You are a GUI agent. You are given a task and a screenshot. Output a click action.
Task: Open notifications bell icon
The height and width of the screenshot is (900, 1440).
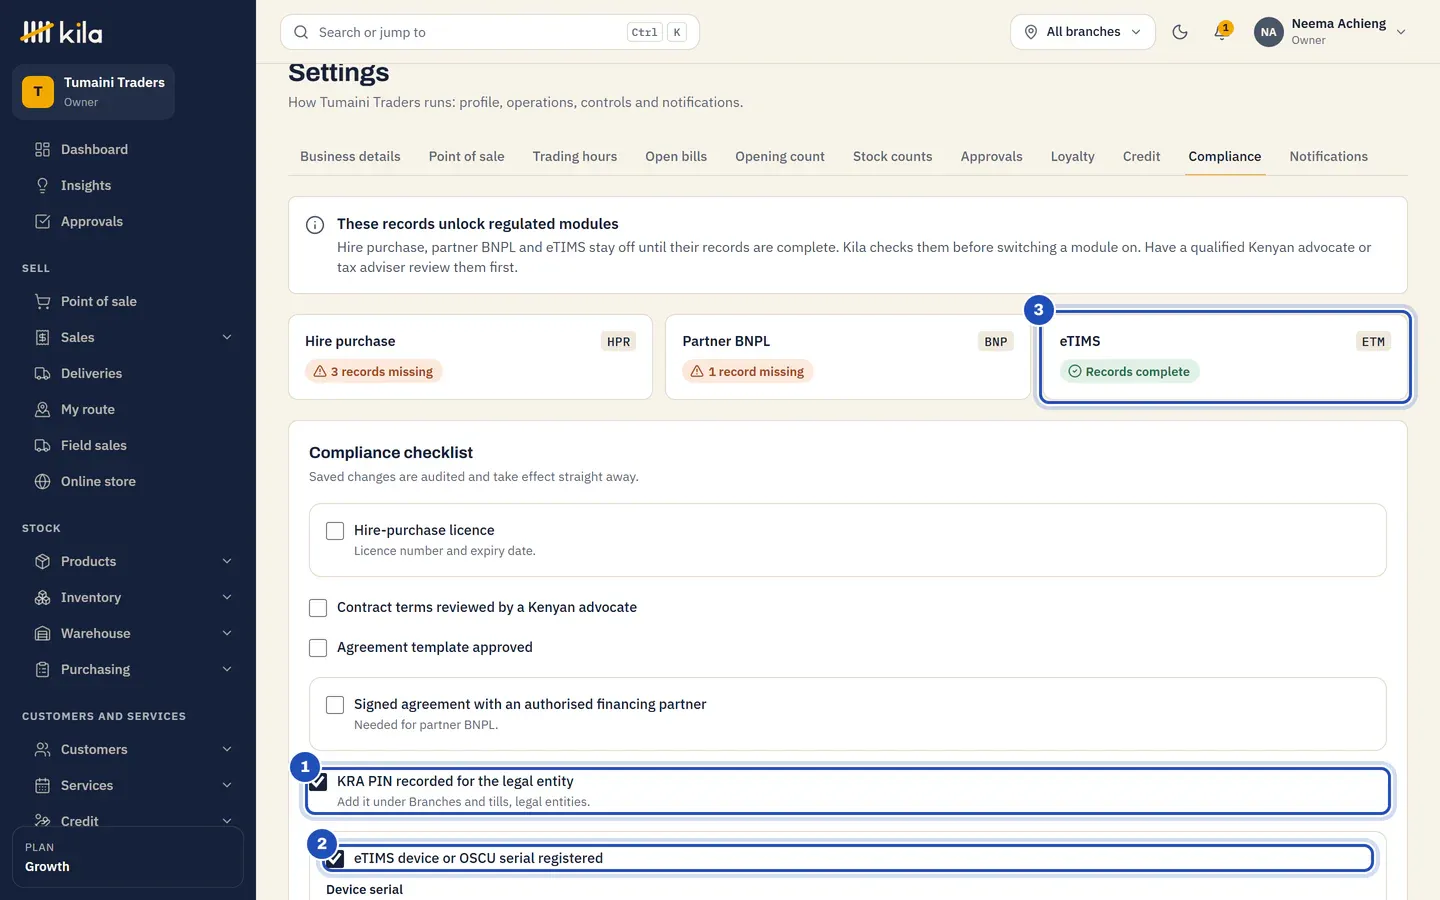pyautogui.click(x=1221, y=32)
